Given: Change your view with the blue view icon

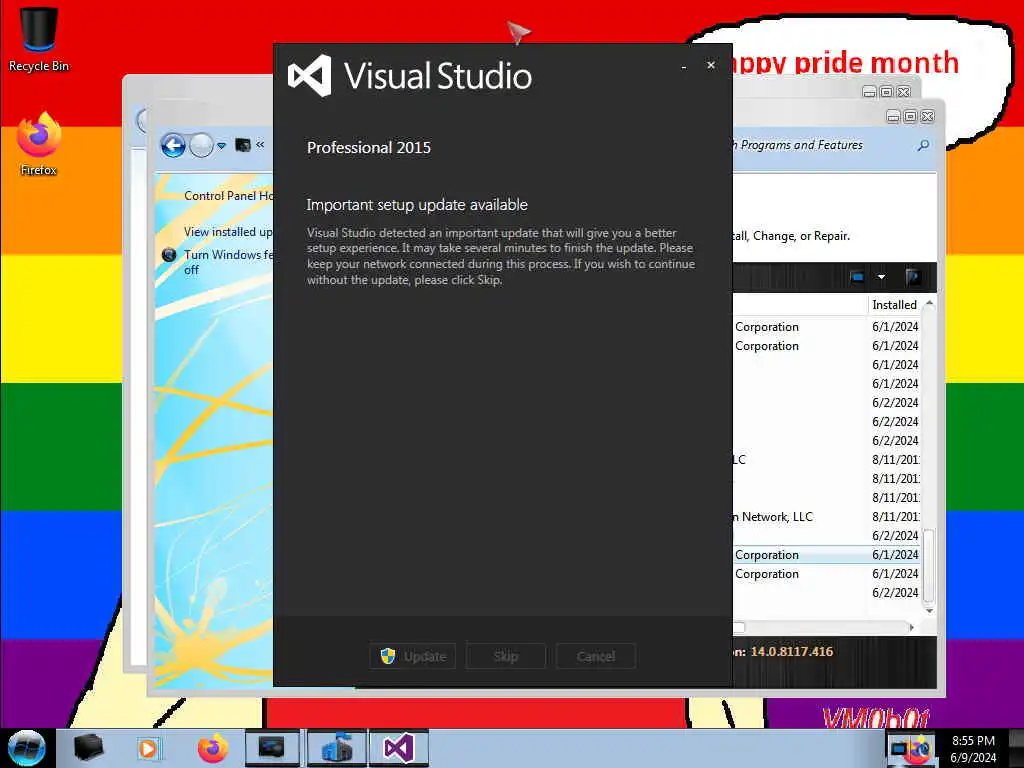Looking at the screenshot, I should tap(857, 277).
